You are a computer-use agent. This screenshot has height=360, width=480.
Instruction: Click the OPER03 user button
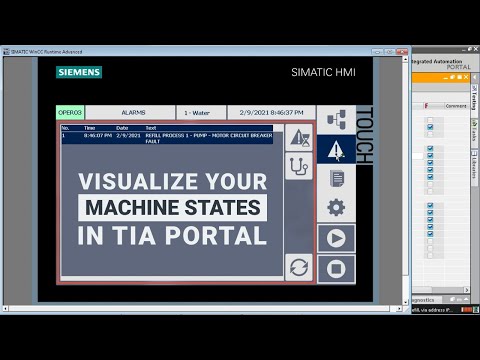[70, 113]
